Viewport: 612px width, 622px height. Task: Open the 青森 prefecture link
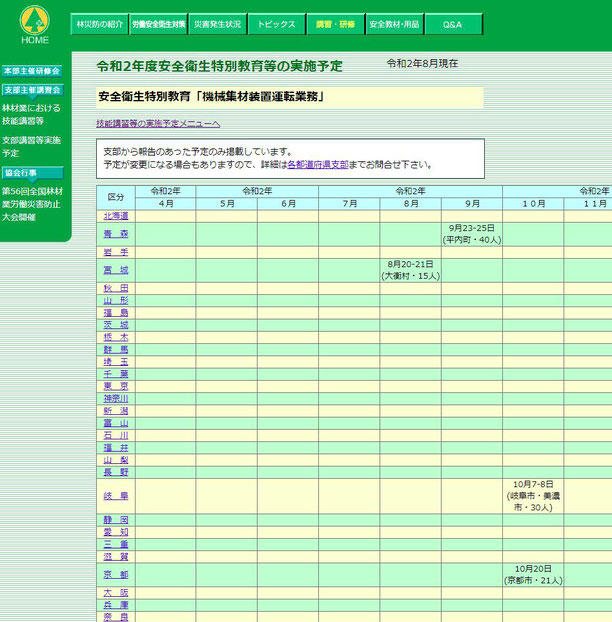[x=116, y=234]
